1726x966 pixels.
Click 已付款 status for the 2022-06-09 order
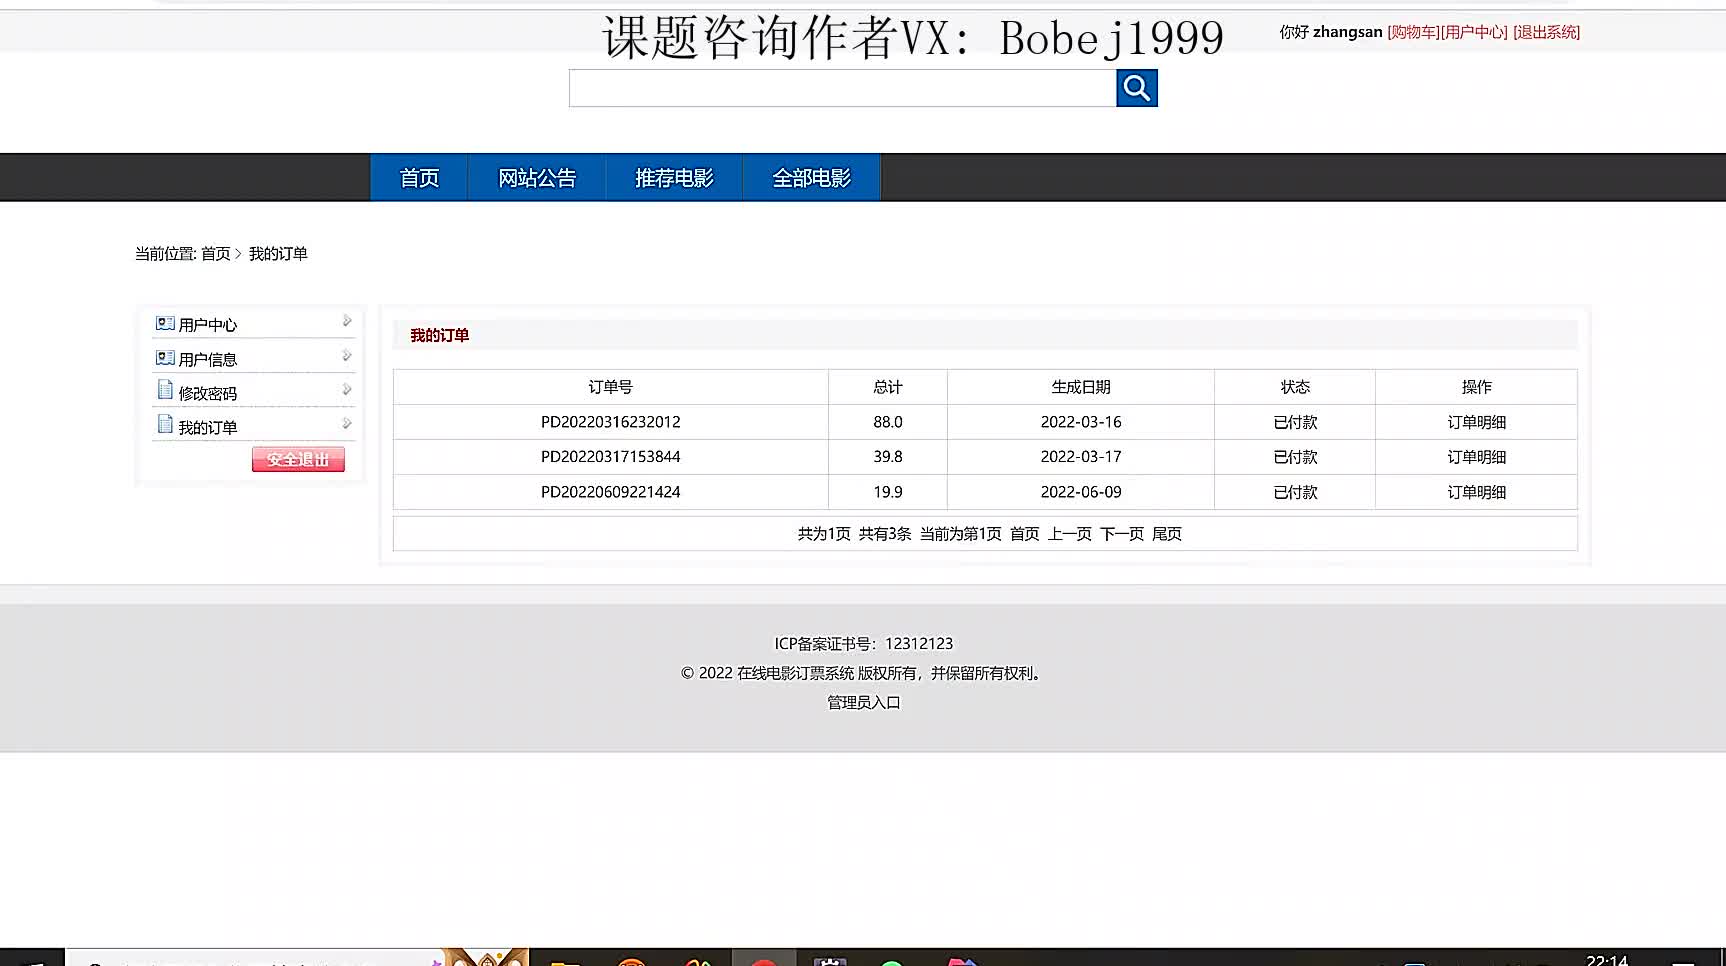click(1295, 492)
